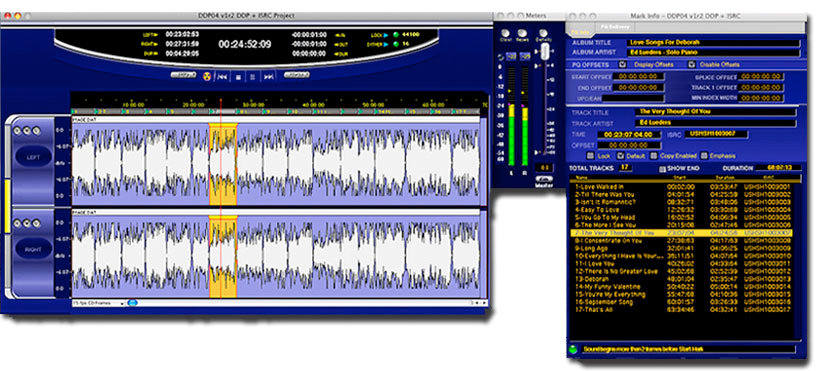Click the green status indicator in Mark Info
834x371 pixels.
point(573,349)
